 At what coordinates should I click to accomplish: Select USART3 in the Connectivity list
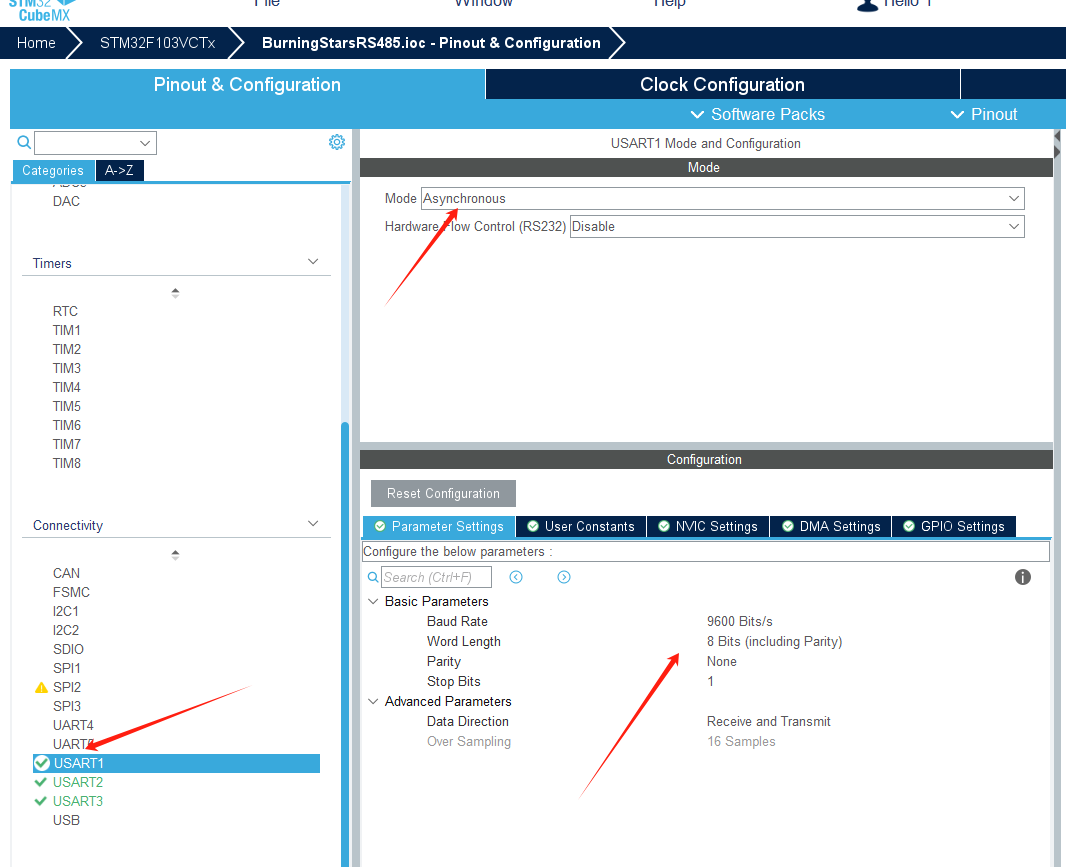coord(78,801)
